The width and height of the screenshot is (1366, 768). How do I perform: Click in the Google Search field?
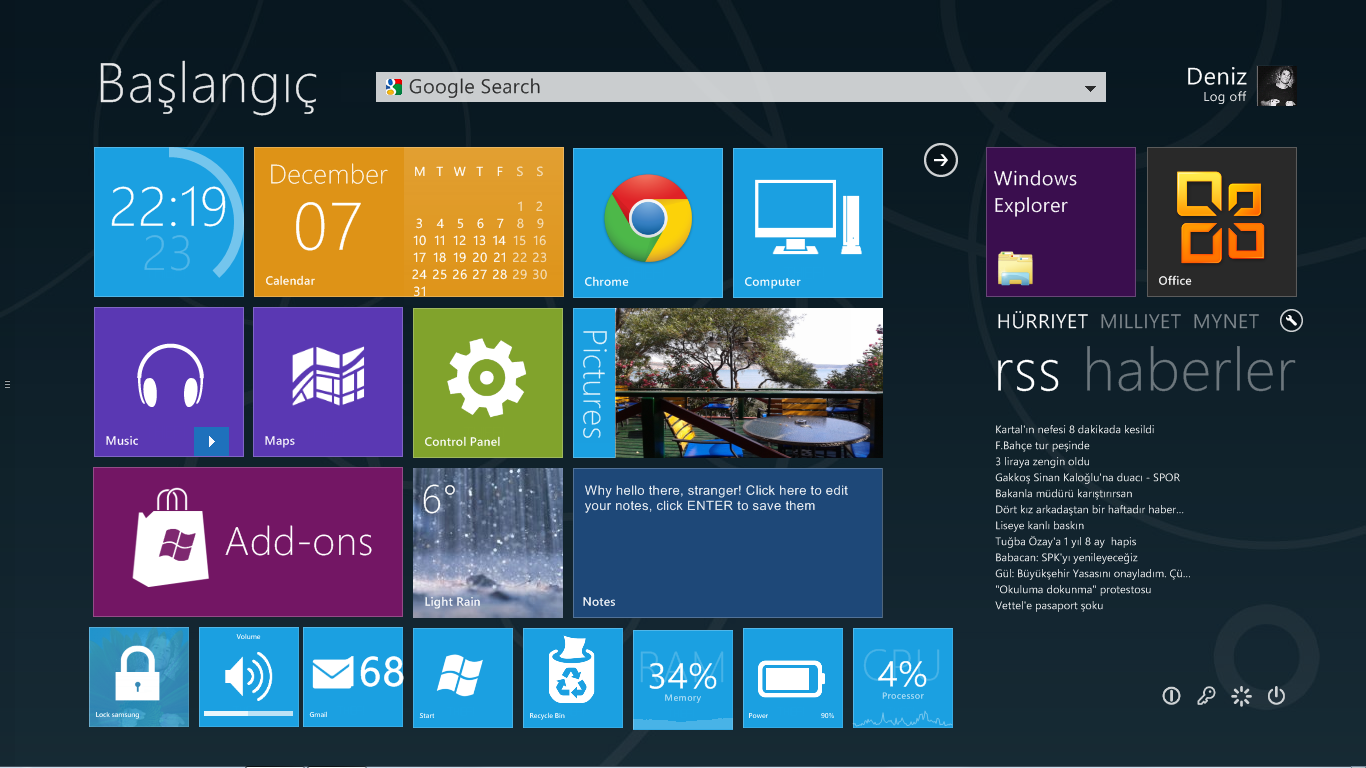point(741,87)
